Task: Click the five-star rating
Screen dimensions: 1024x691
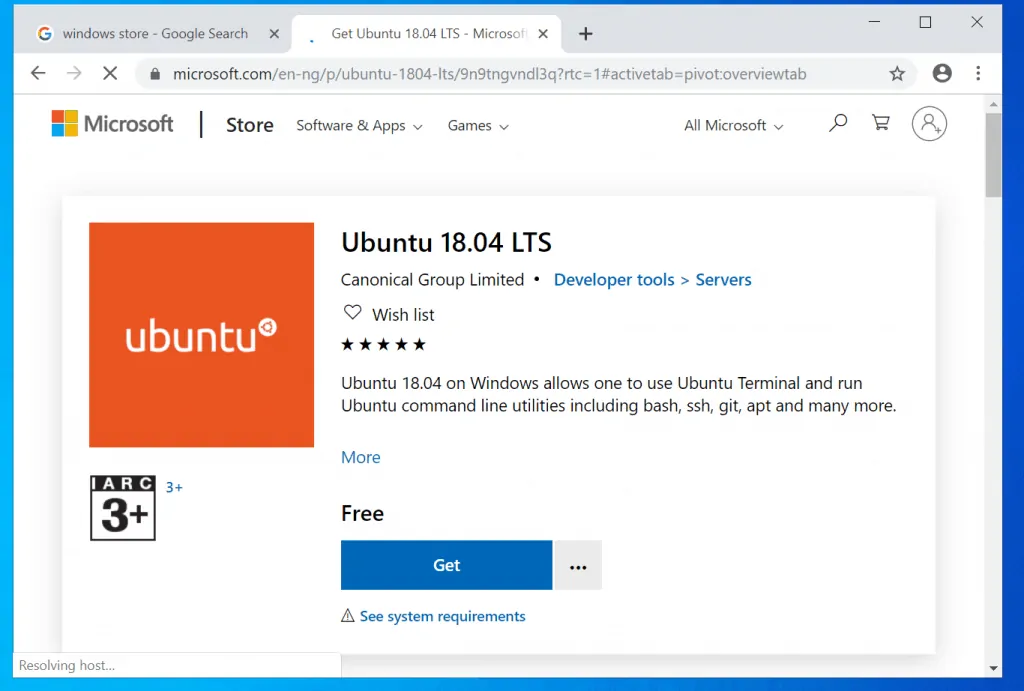Action: pyautogui.click(x=383, y=344)
